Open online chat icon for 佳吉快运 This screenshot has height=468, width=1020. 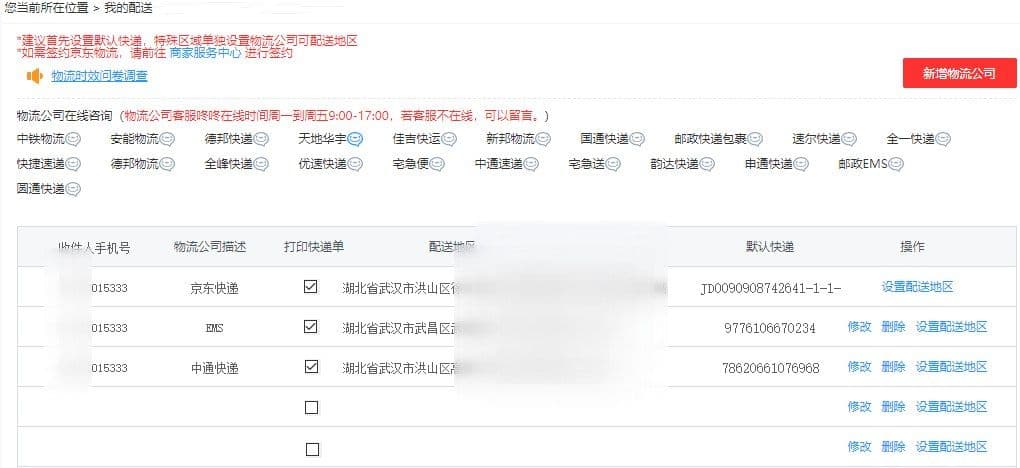(x=449, y=139)
